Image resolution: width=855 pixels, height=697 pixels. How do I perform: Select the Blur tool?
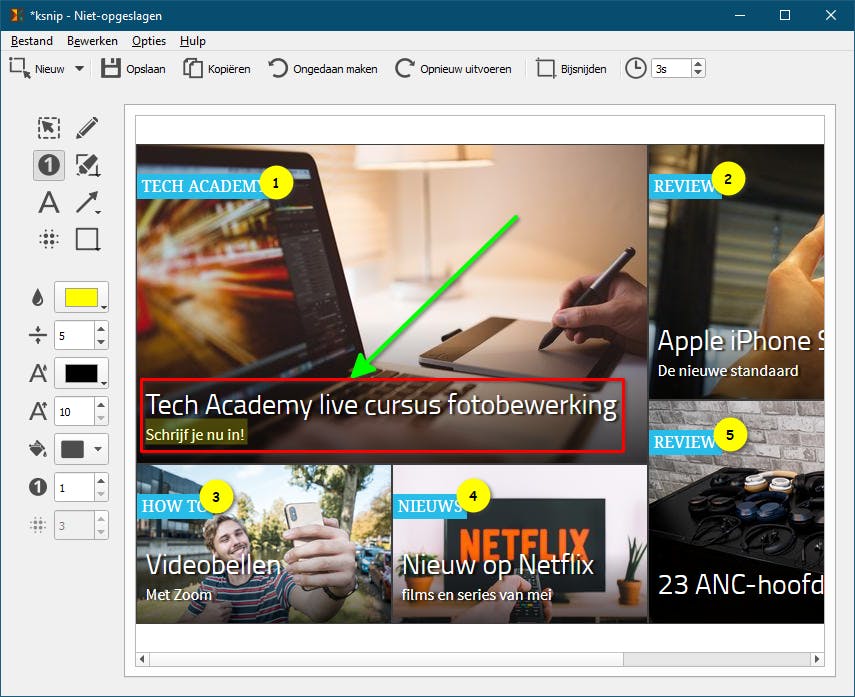pyautogui.click(x=49, y=239)
